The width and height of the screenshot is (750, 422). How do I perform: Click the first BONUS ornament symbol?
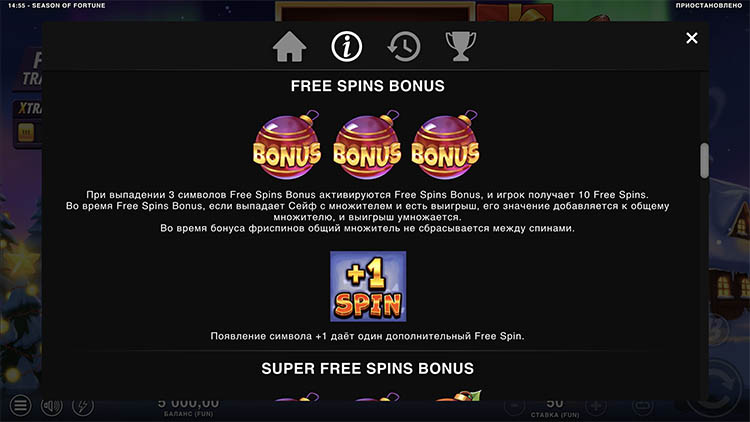(x=287, y=145)
